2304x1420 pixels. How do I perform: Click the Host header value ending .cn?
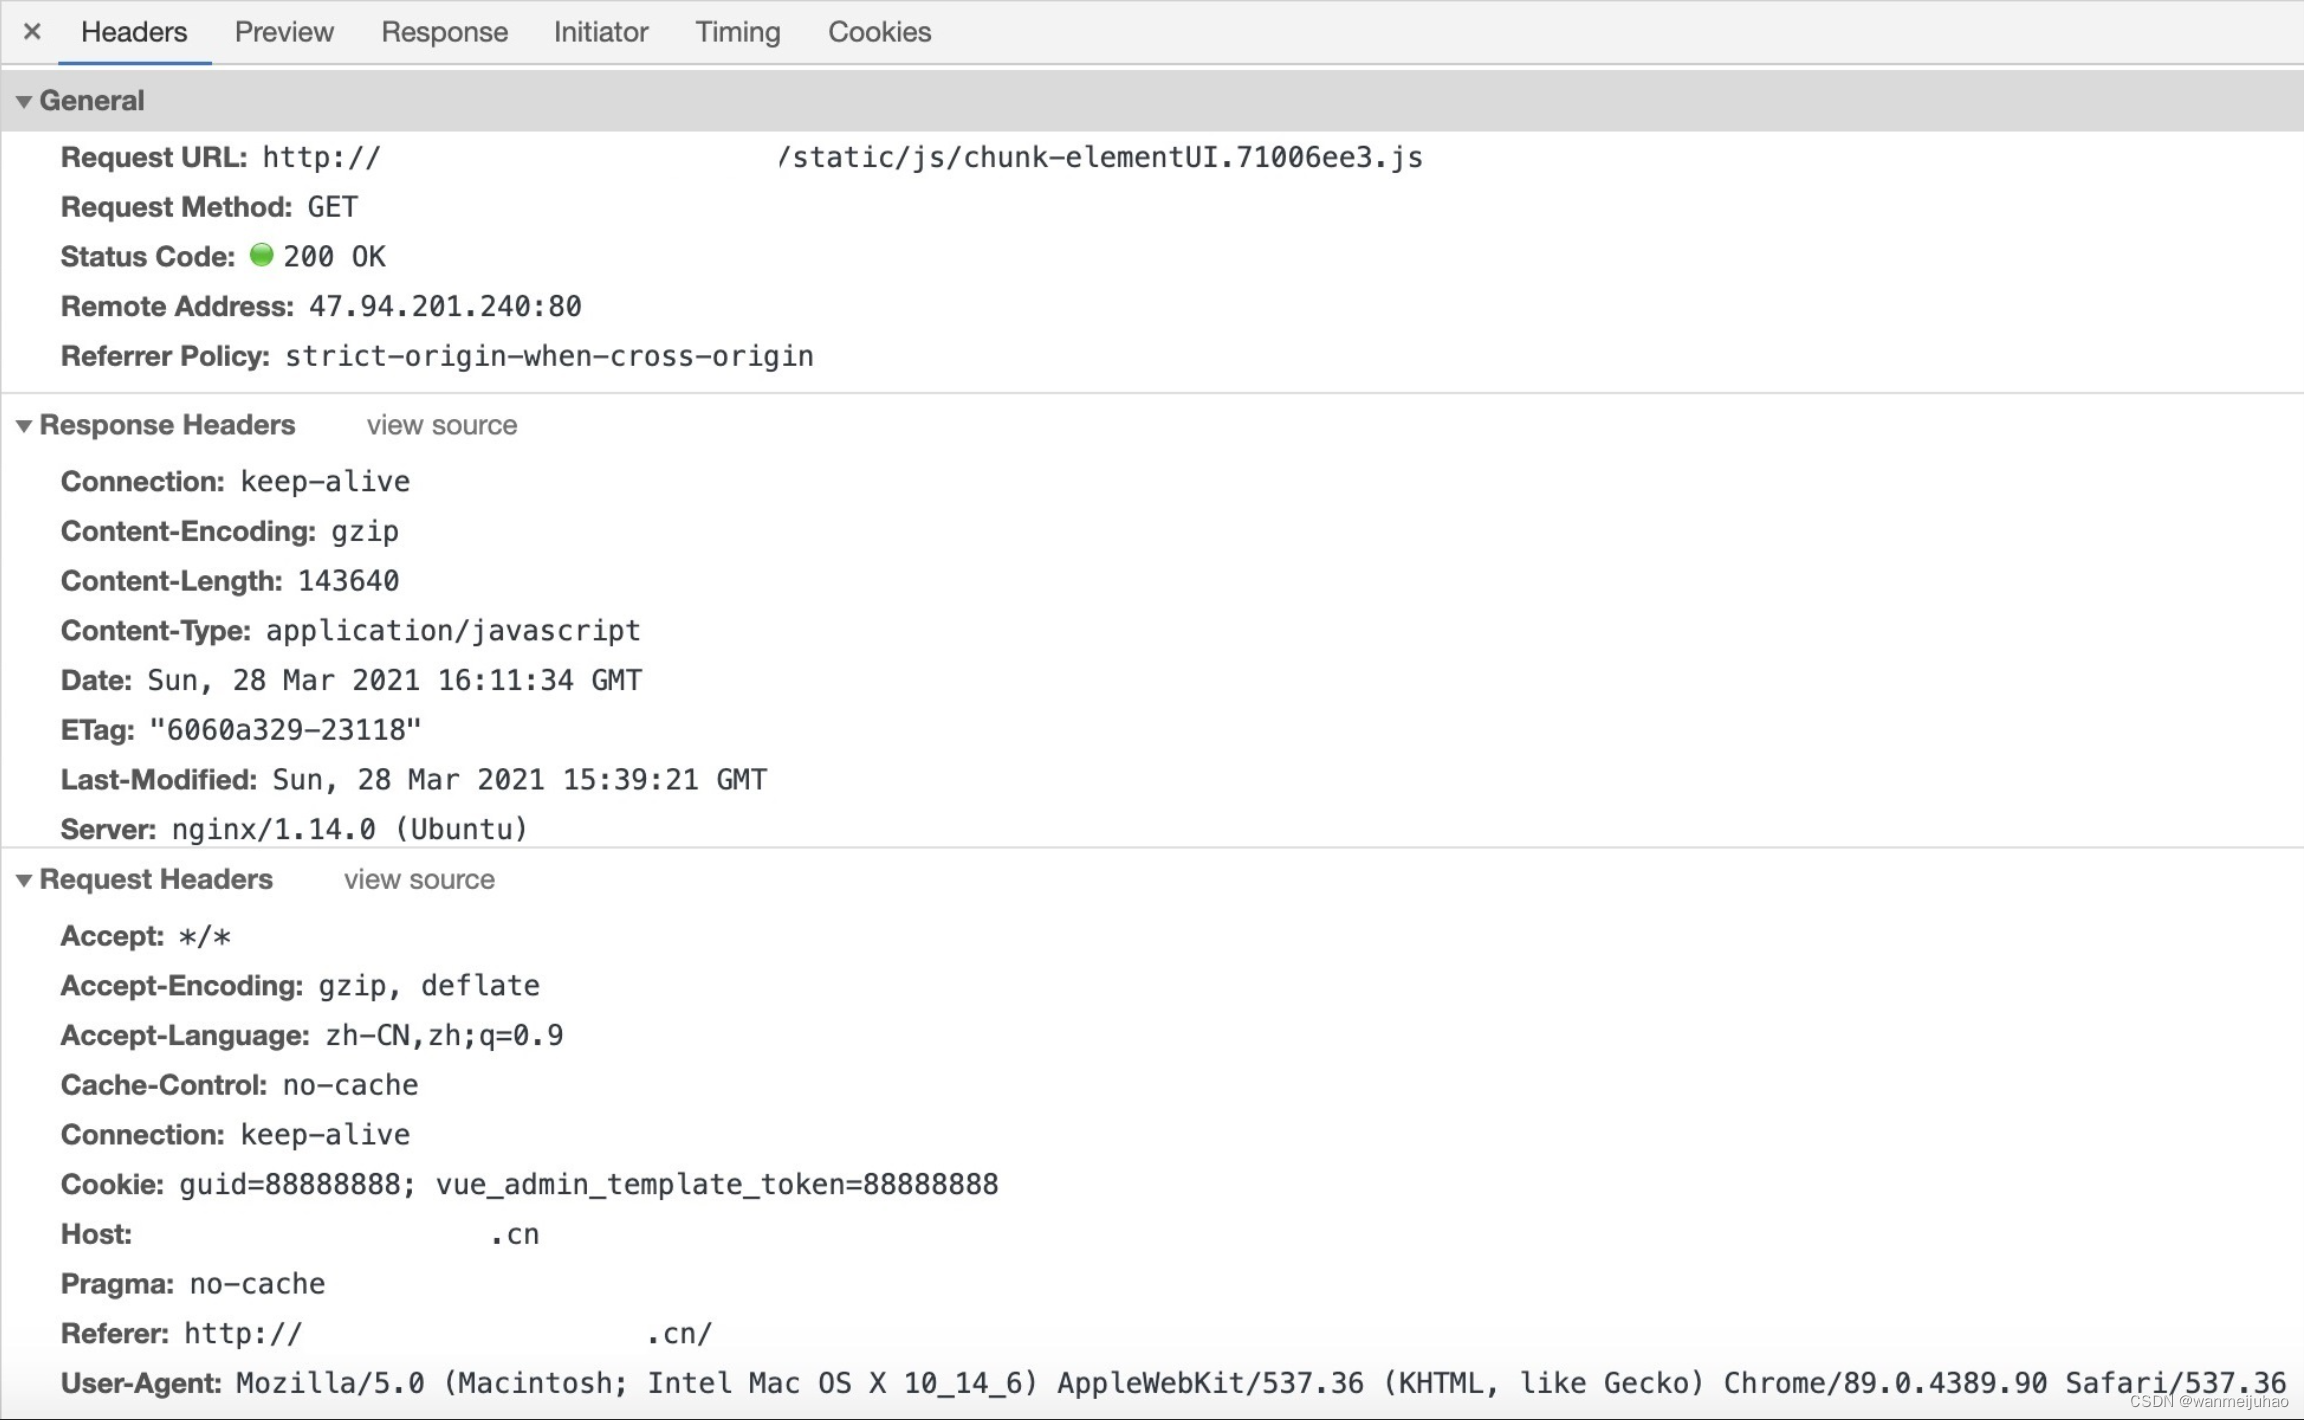(x=515, y=1235)
